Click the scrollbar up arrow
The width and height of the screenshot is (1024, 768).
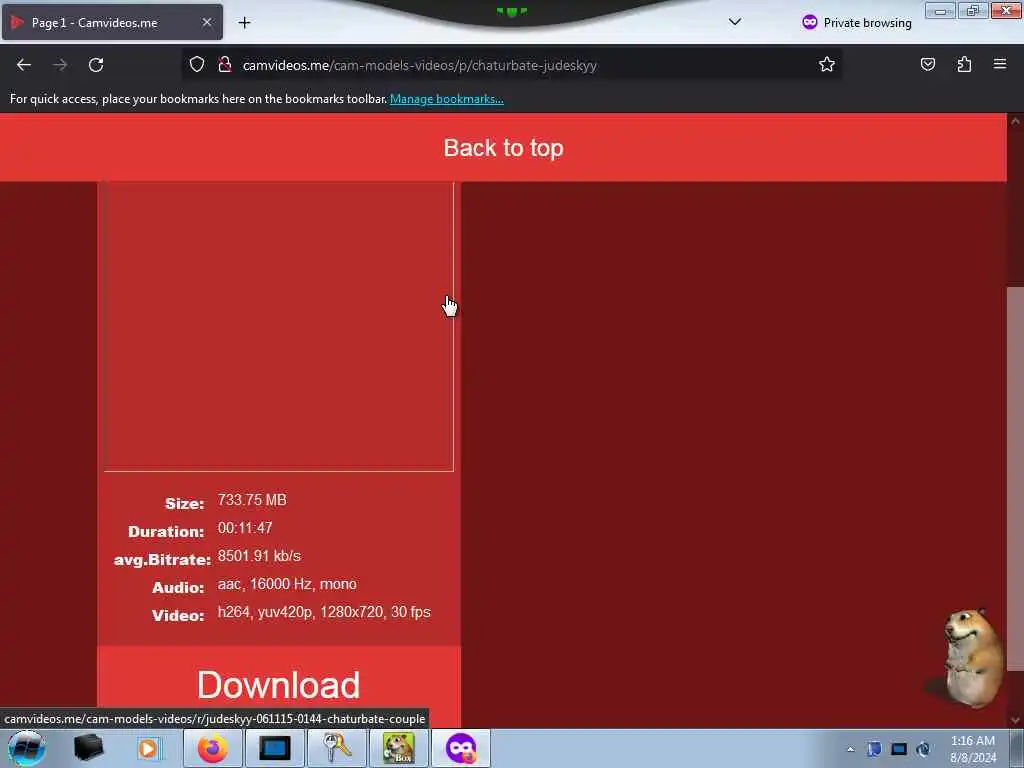[1015, 121]
